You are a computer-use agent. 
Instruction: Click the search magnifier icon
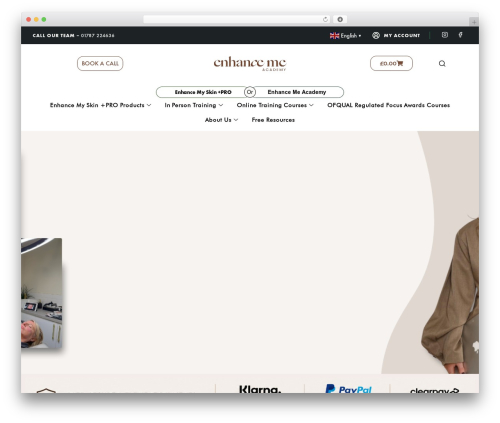coord(442,64)
